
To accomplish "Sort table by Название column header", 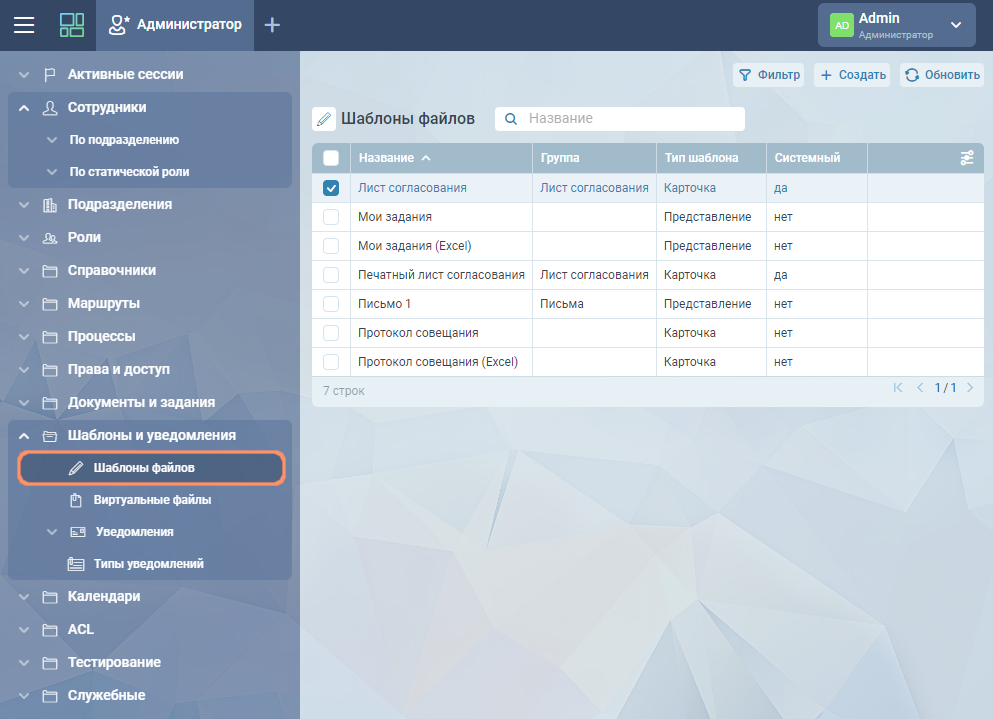I will click(x=394, y=158).
